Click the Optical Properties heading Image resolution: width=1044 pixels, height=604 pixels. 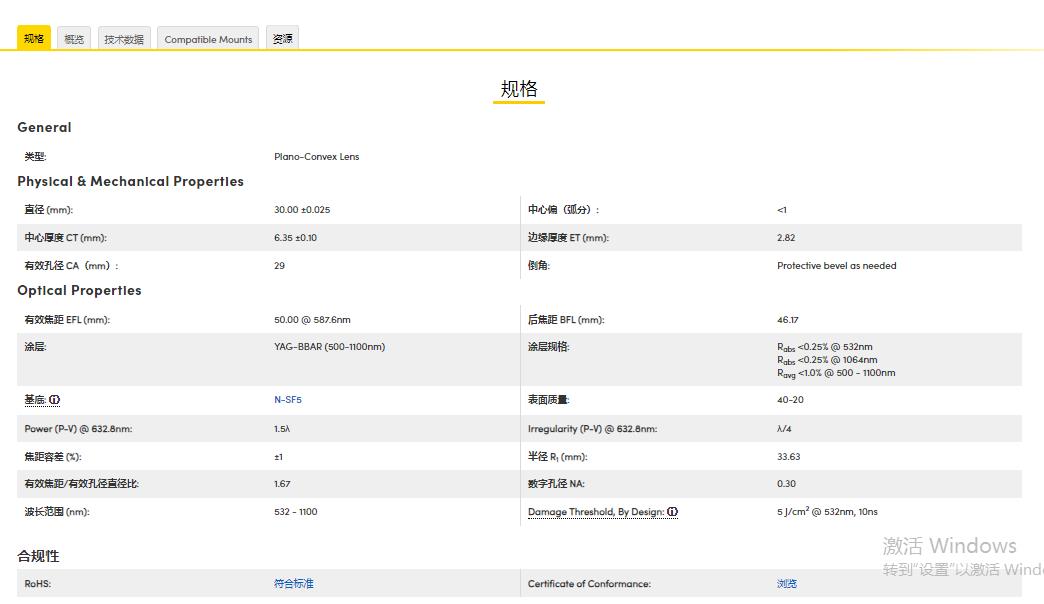click(79, 291)
